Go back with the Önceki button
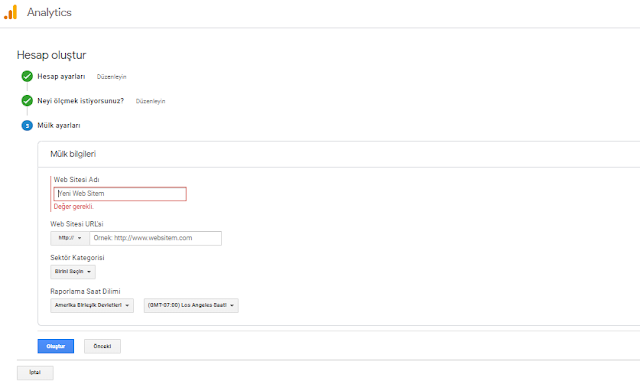The image size is (640, 391). tap(102, 346)
